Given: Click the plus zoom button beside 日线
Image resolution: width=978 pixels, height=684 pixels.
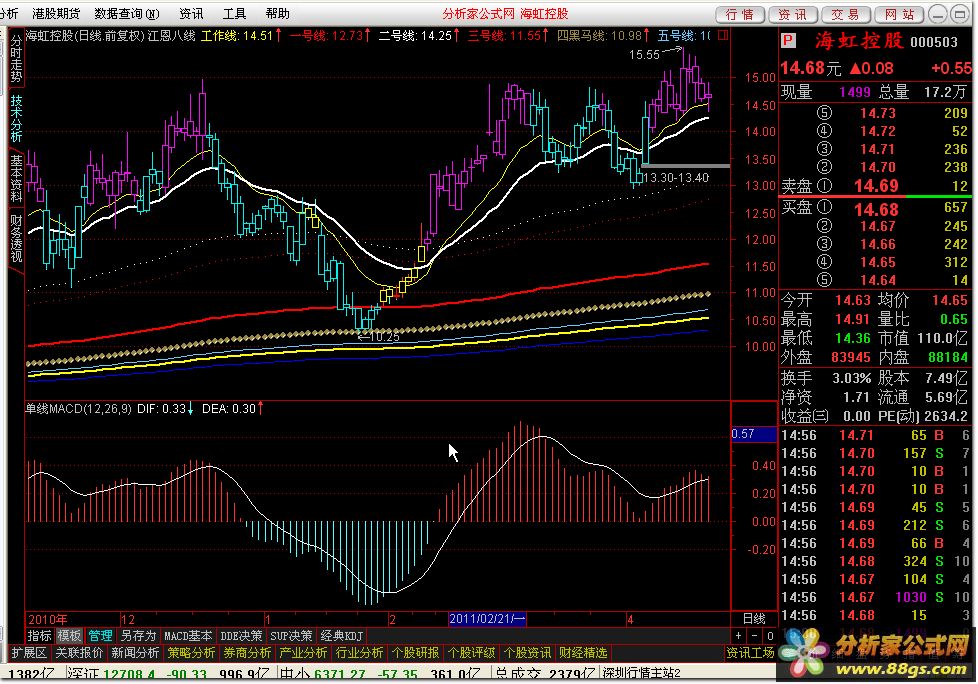Looking at the screenshot, I should [738, 636].
